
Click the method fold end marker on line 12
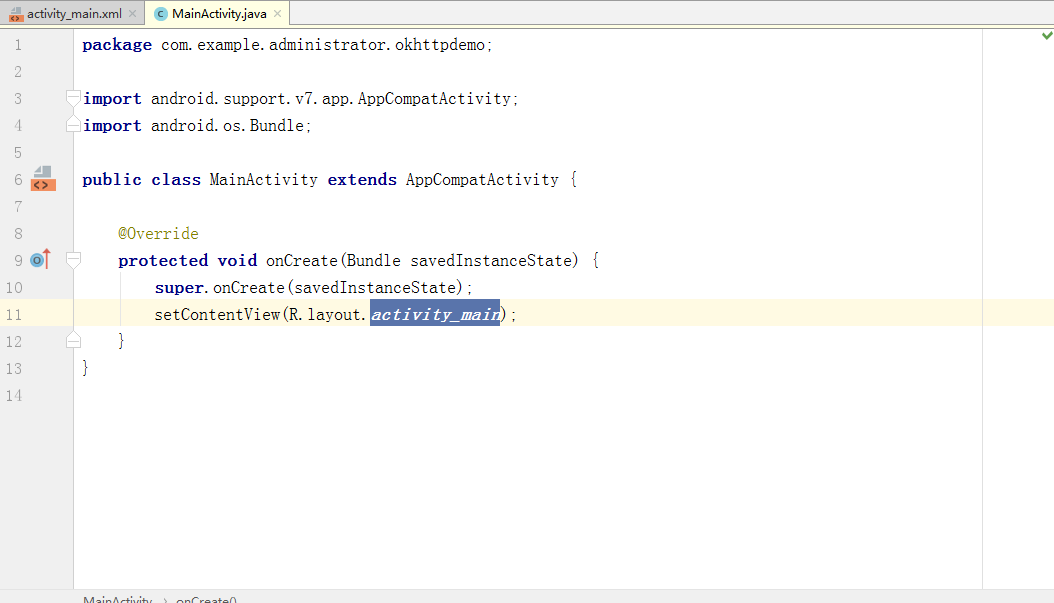tap(73, 341)
